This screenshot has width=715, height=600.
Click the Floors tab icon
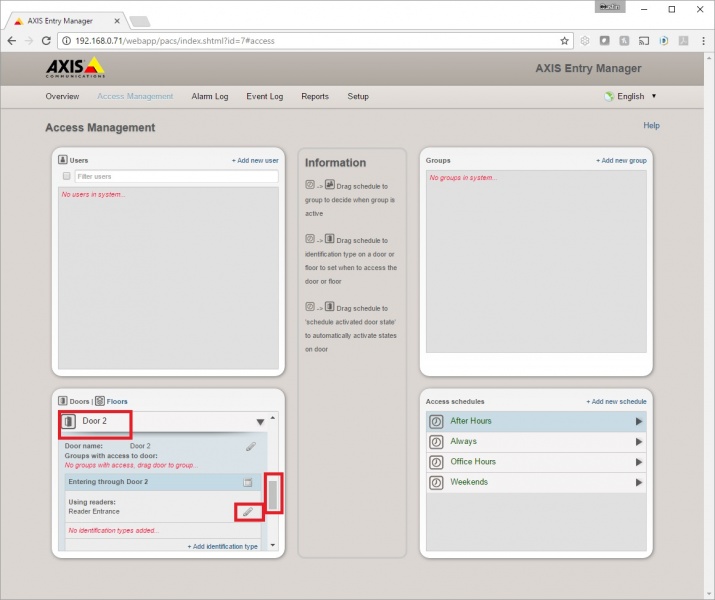100,401
